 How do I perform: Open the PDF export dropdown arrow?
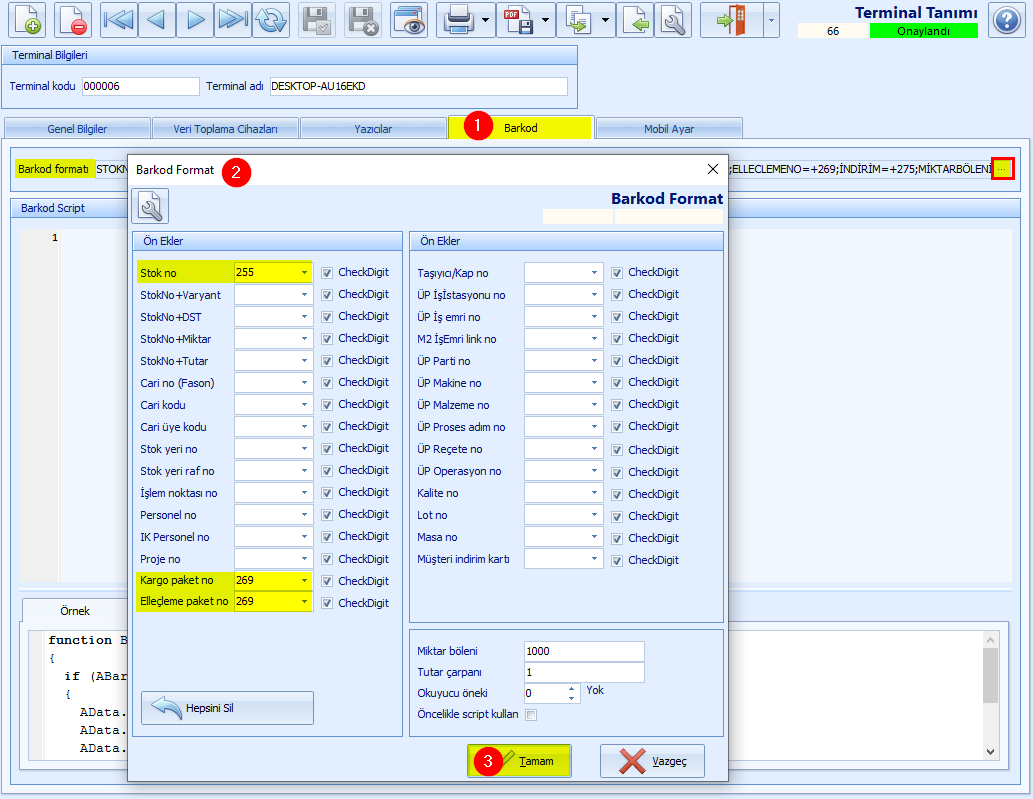pyautogui.click(x=545, y=20)
